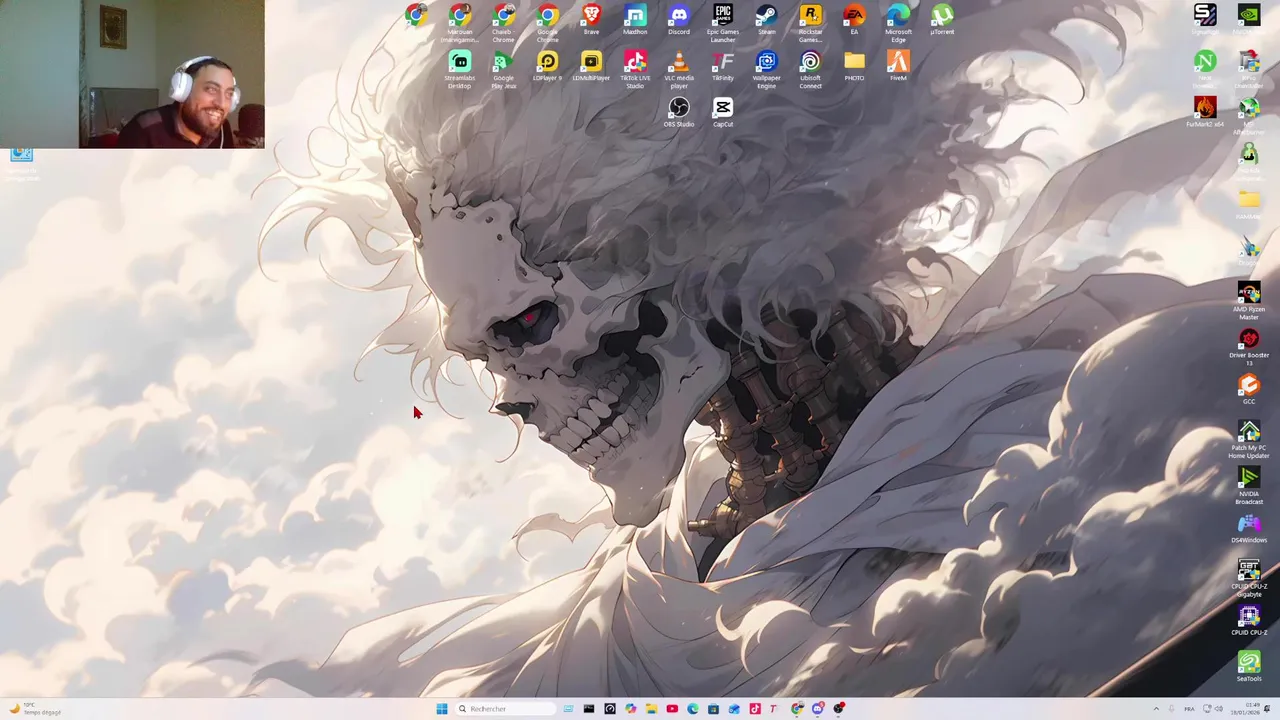The width and height of the screenshot is (1280, 720).
Task: Open the Marouan Chrome profile shortcut
Action: click(x=460, y=23)
